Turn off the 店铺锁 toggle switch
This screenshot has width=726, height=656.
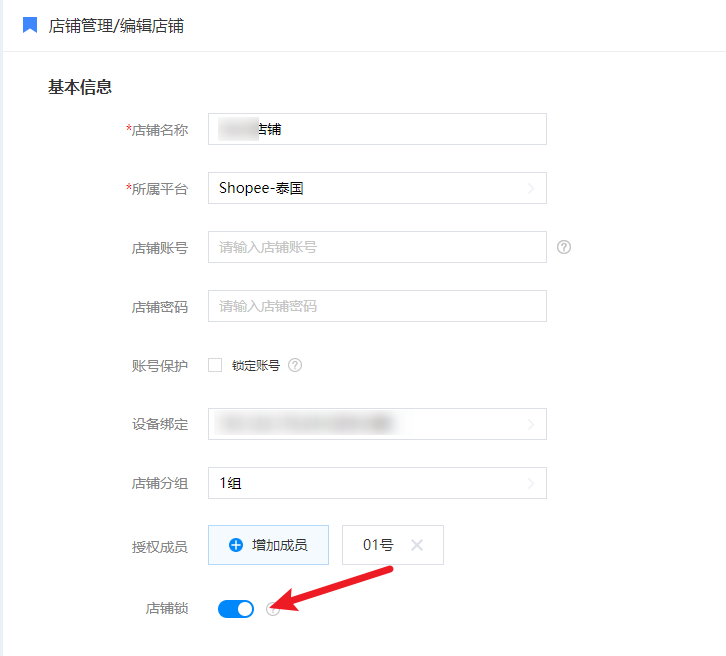[x=236, y=608]
